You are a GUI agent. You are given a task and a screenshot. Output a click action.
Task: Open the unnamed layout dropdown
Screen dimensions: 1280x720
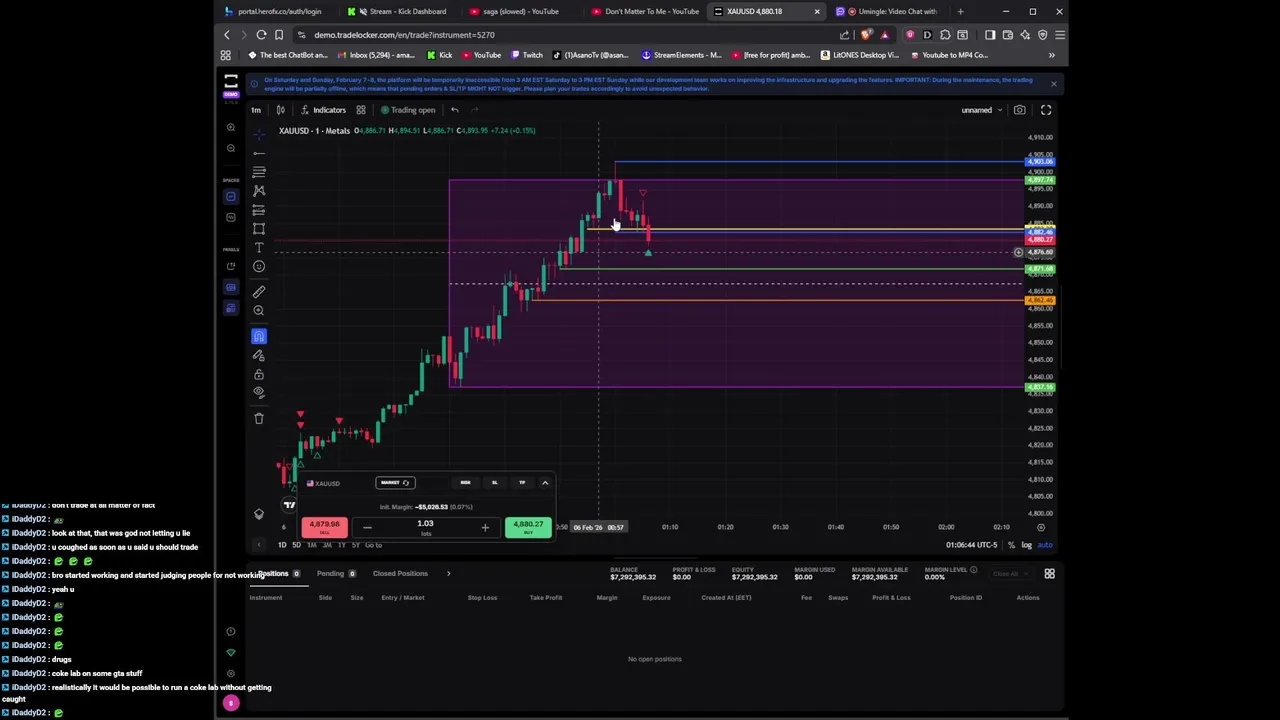coord(981,110)
